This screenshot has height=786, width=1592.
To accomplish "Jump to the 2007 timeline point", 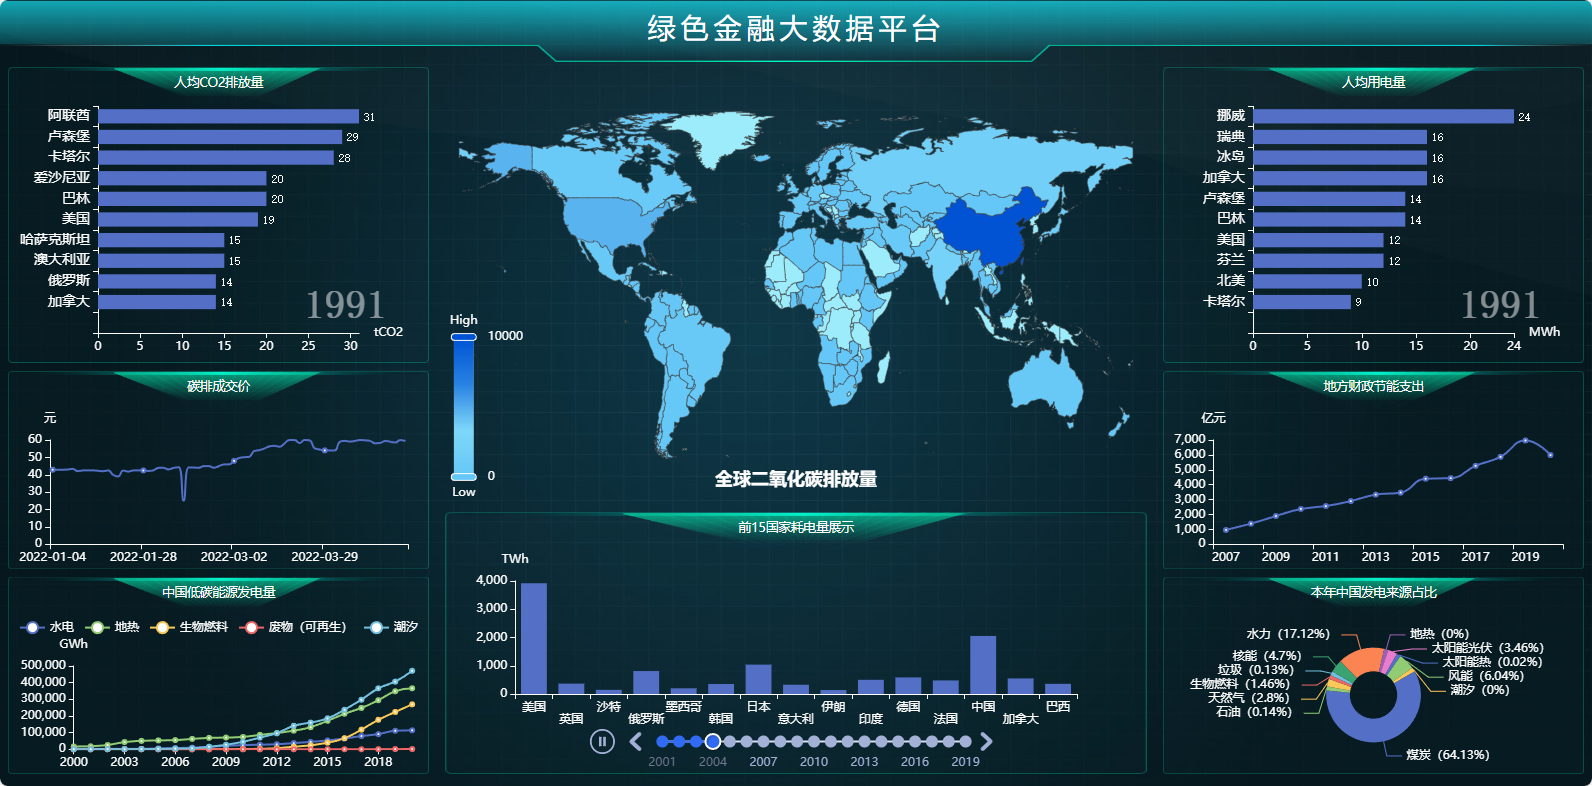I will (763, 741).
